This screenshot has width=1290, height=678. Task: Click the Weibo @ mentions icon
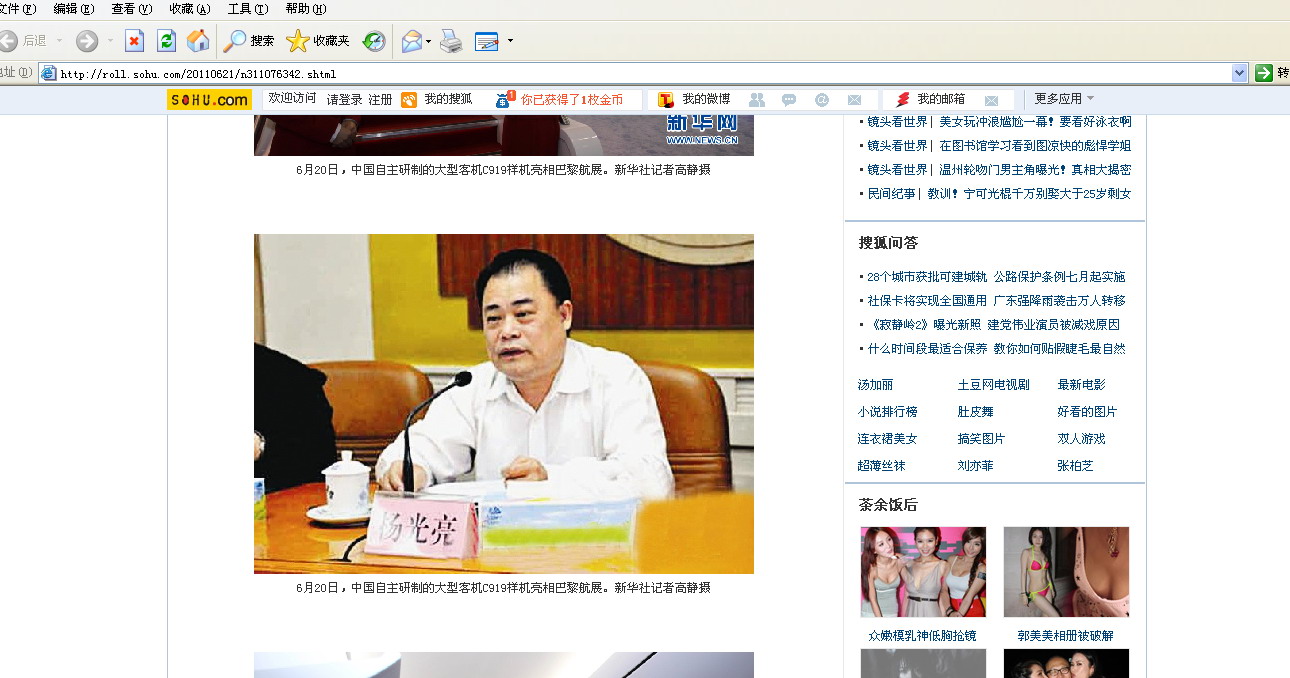pyautogui.click(x=822, y=100)
